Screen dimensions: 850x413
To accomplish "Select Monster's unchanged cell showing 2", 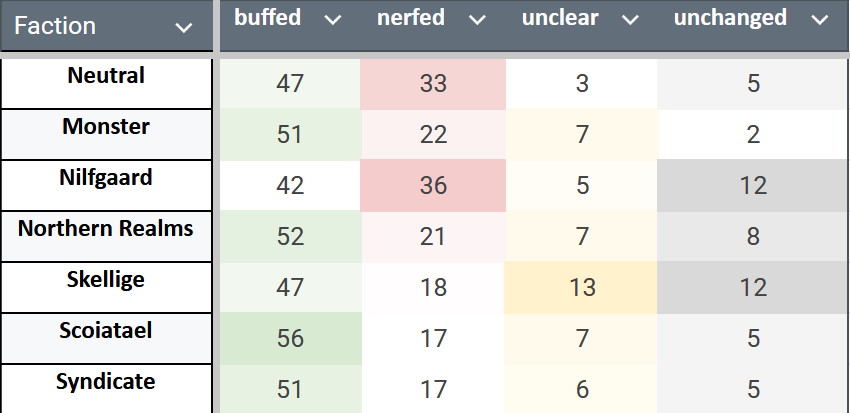I will point(753,135).
